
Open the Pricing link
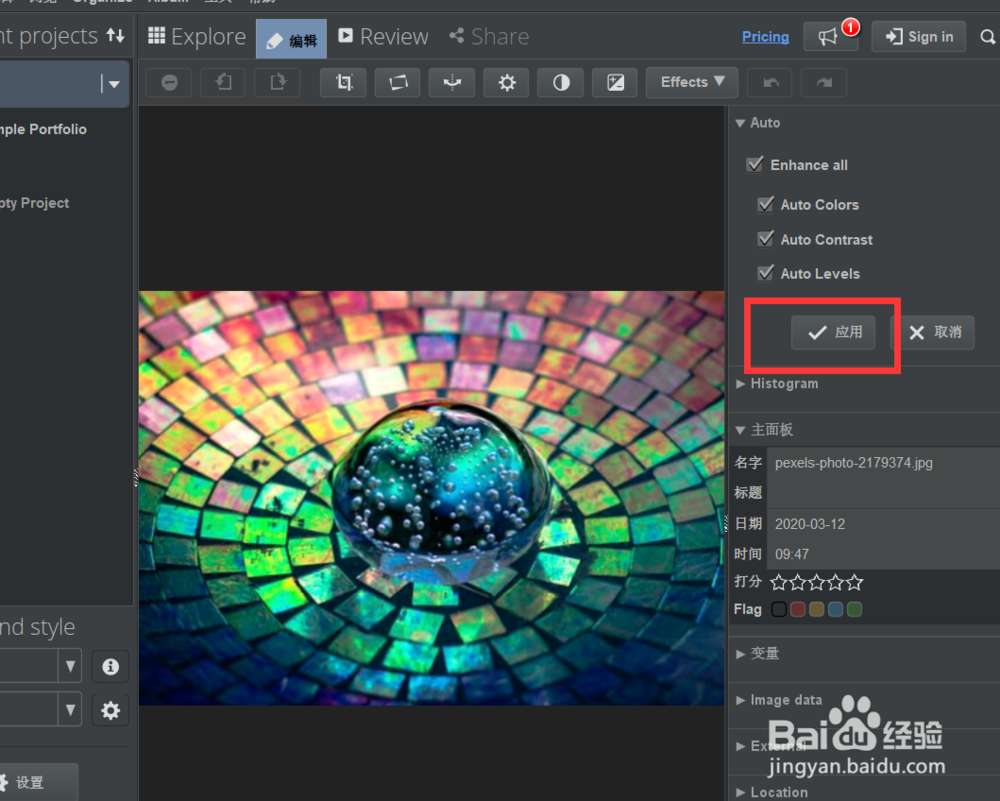pos(765,37)
